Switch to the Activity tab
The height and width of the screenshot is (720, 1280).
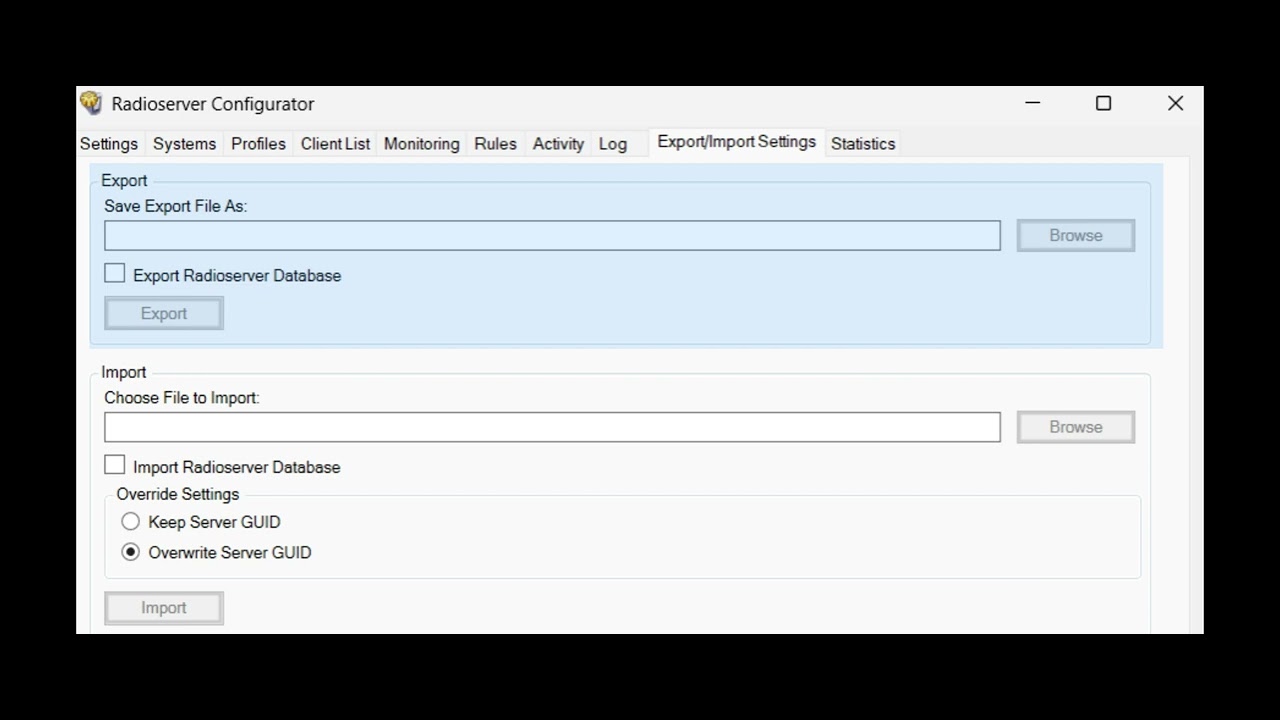click(558, 144)
